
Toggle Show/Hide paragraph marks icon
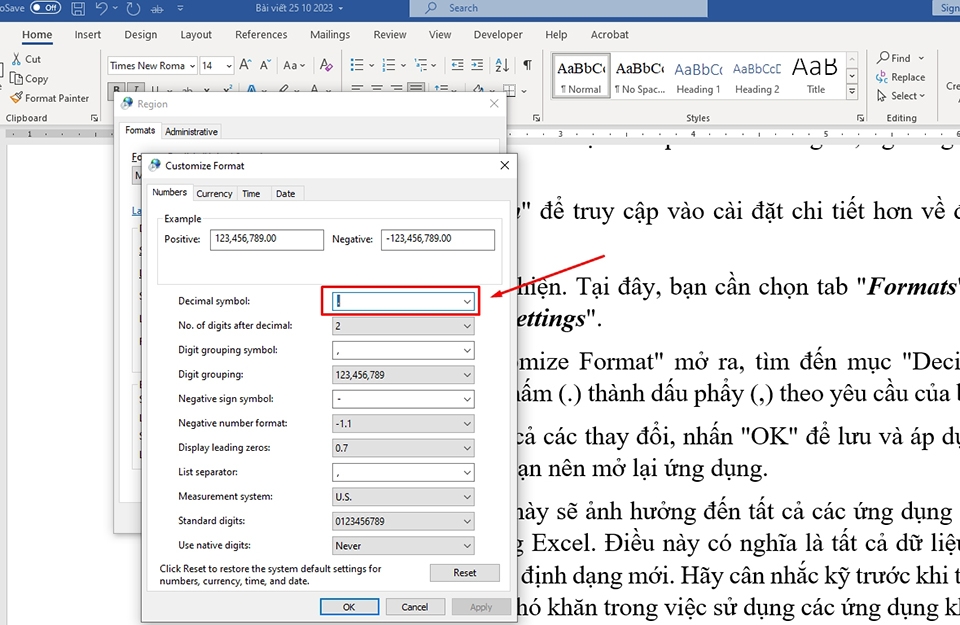click(x=527, y=65)
